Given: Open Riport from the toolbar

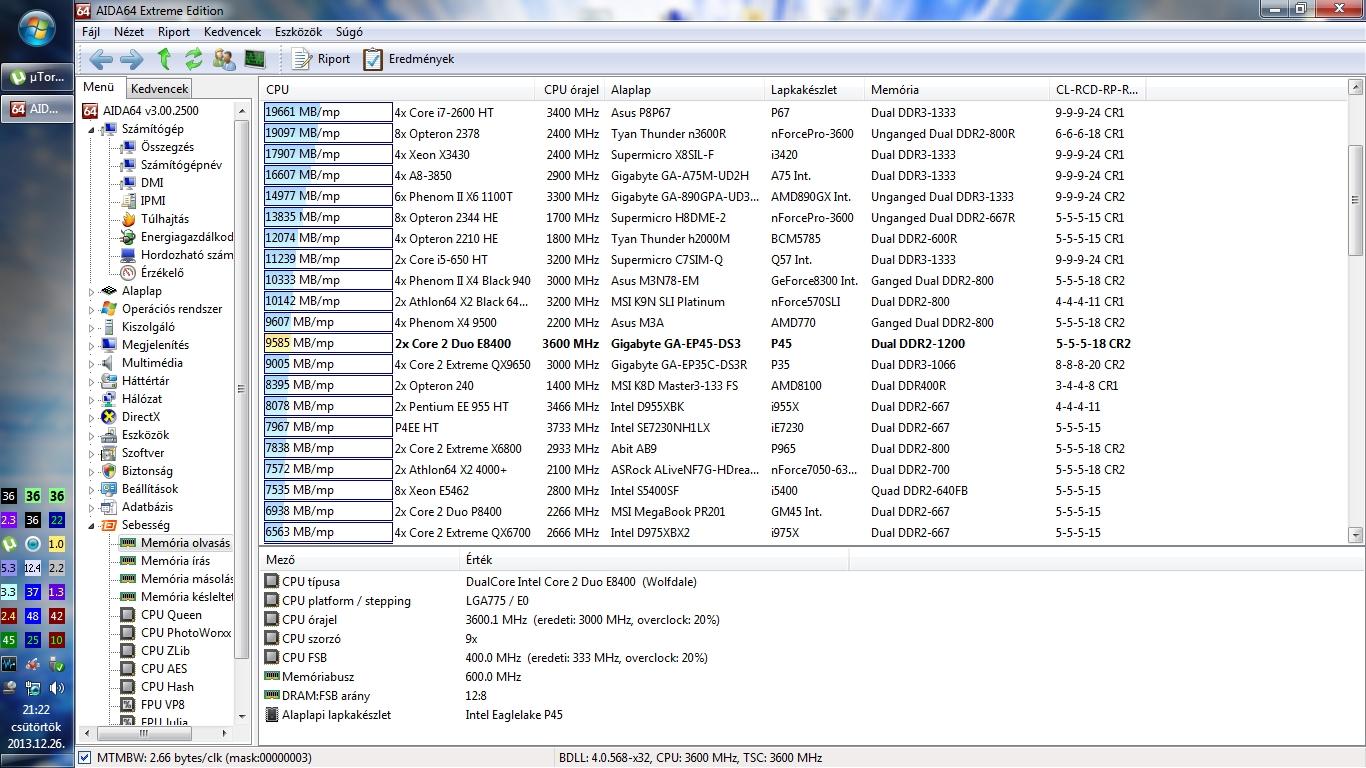Looking at the screenshot, I should (x=322, y=59).
